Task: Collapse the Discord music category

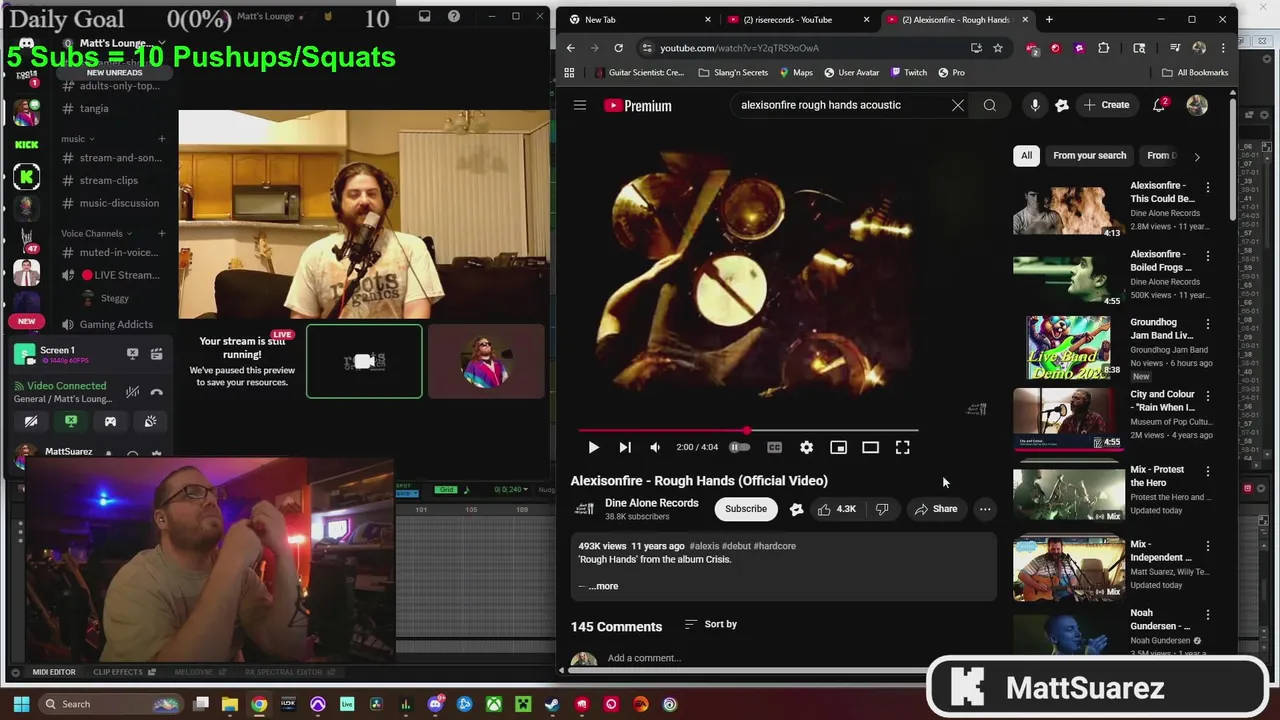Action: tap(77, 139)
